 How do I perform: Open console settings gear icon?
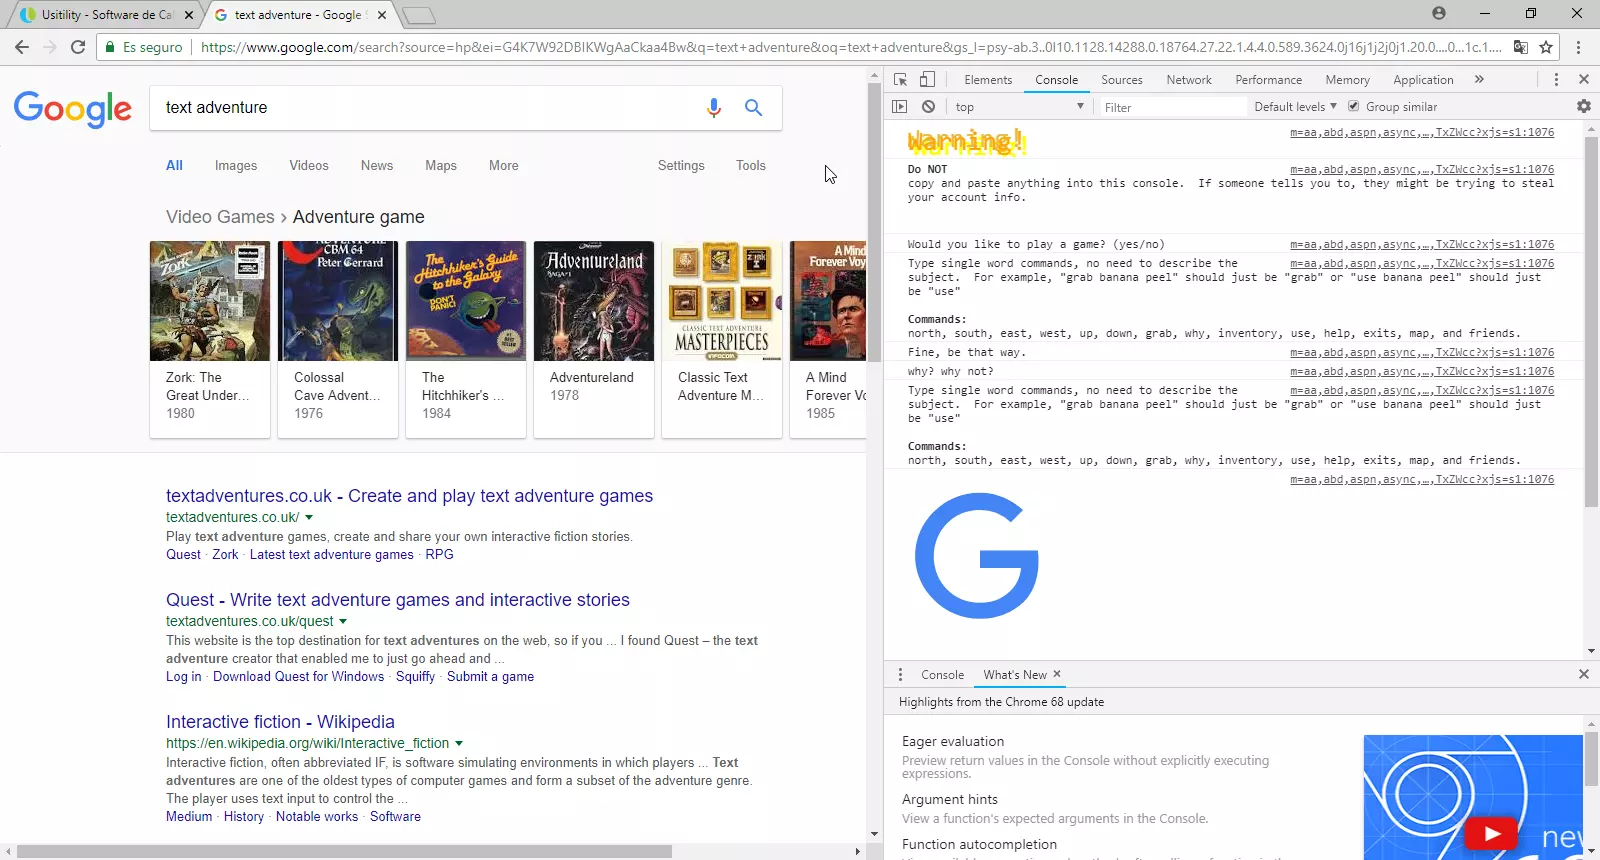tap(1583, 107)
